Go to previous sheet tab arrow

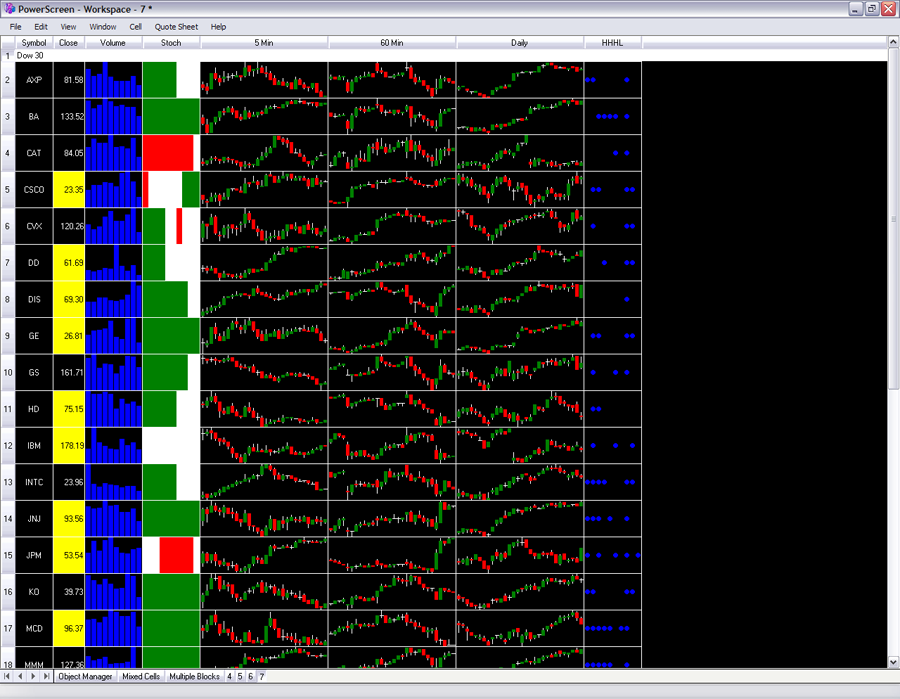tap(21, 676)
